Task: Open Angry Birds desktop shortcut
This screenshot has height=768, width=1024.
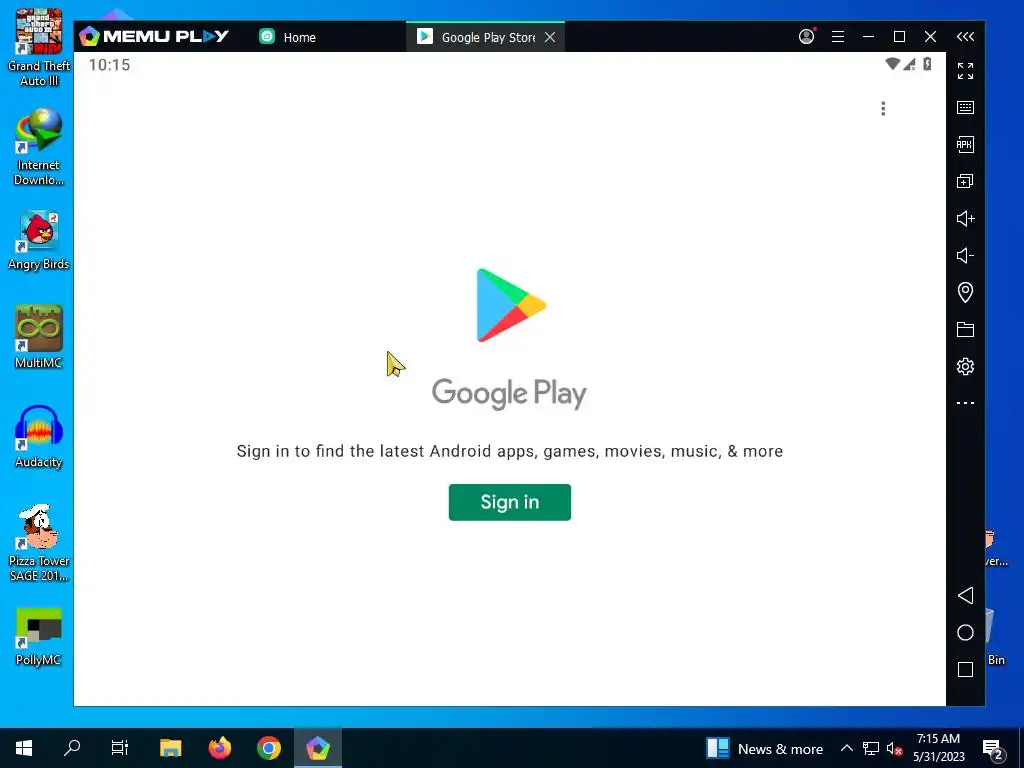Action: [x=39, y=240]
